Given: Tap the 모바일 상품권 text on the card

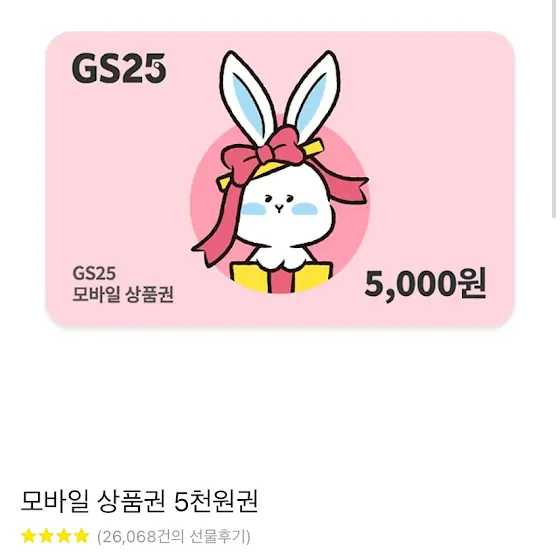Looking at the screenshot, I should (123, 295).
